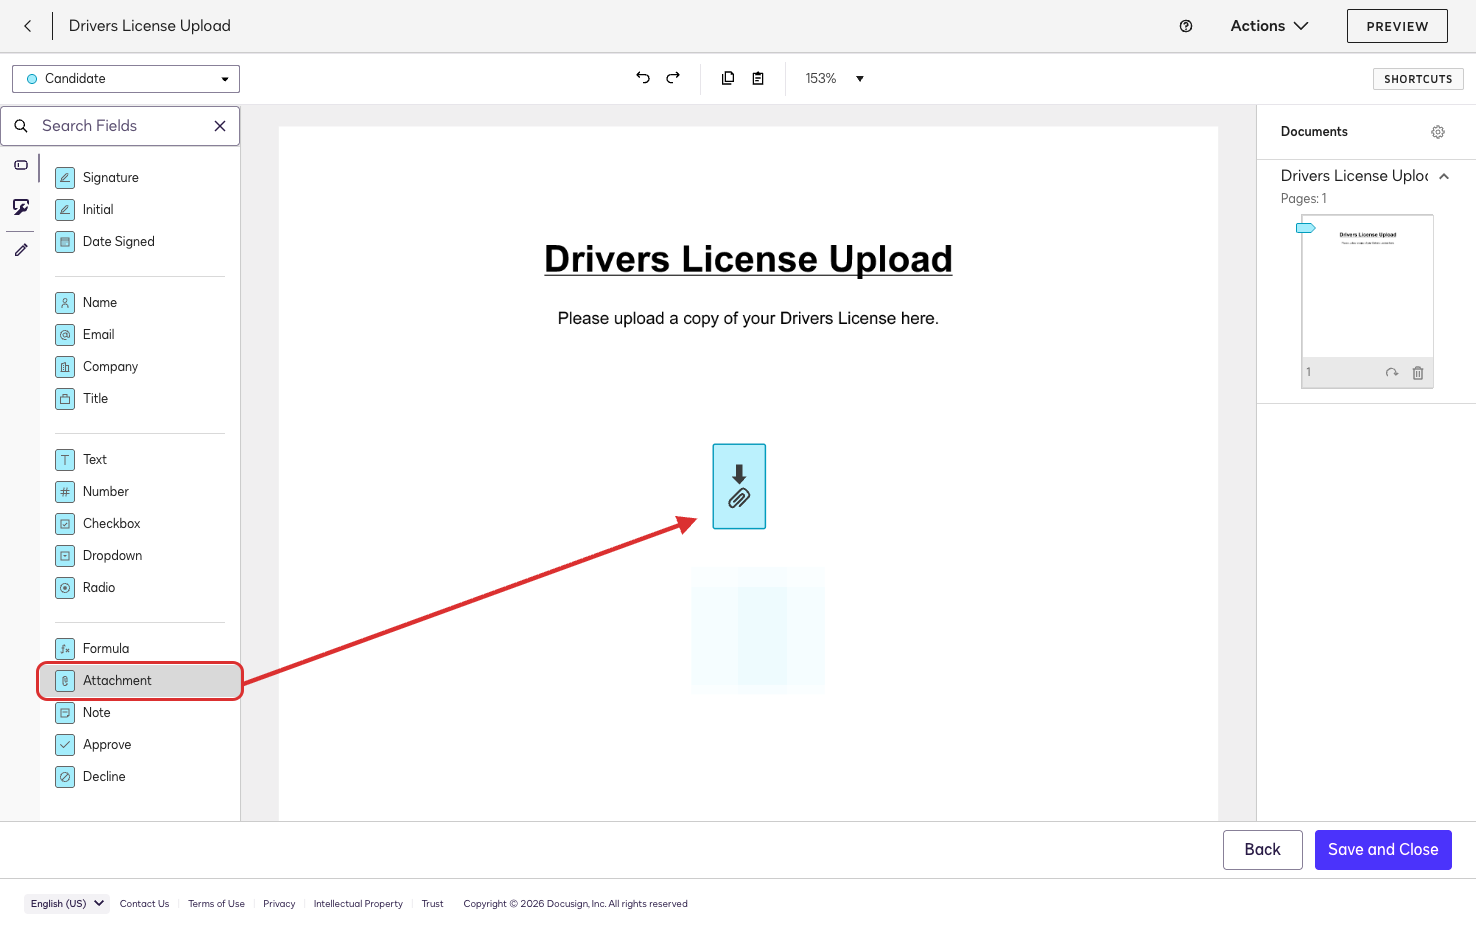This screenshot has height=929, width=1476.
Task: Open the 153% zoom dropdown
Action: coord(834,78)
